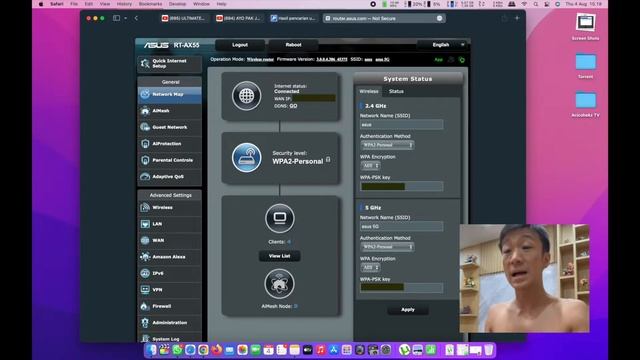The width and height of the screenshot is (640, 360).
Task: Open the Screen Shots desktop item
Action: [585, 27]
